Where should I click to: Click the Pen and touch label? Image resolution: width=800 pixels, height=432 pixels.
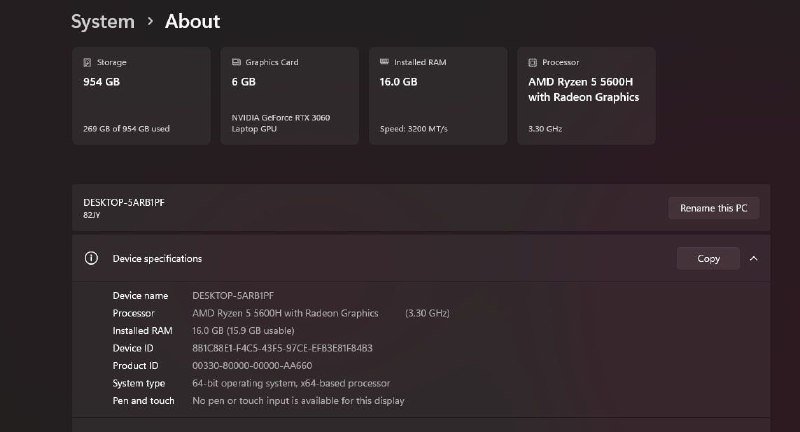coord(143,401)
